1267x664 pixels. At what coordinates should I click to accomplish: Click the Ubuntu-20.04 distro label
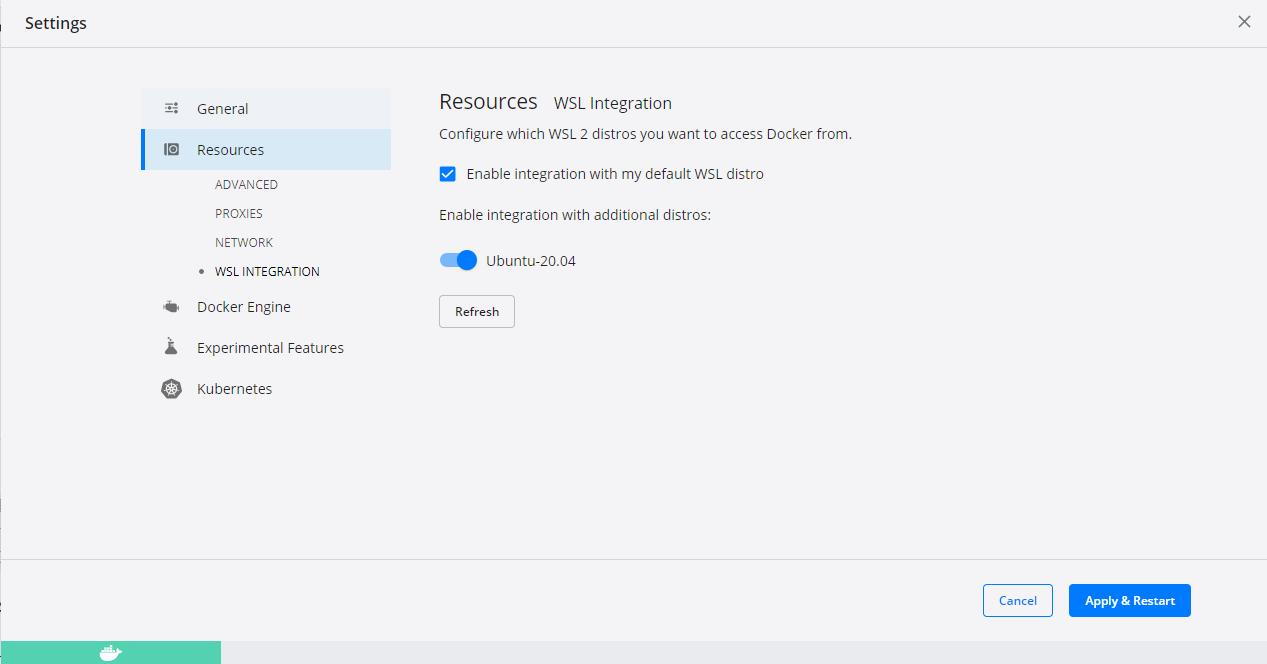point(531,261)
